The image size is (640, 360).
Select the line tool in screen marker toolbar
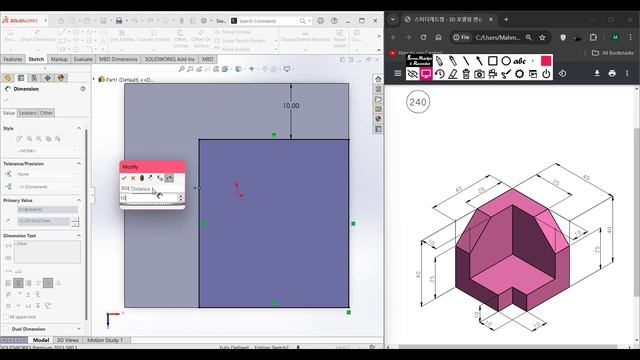click(x=466, y=61)
